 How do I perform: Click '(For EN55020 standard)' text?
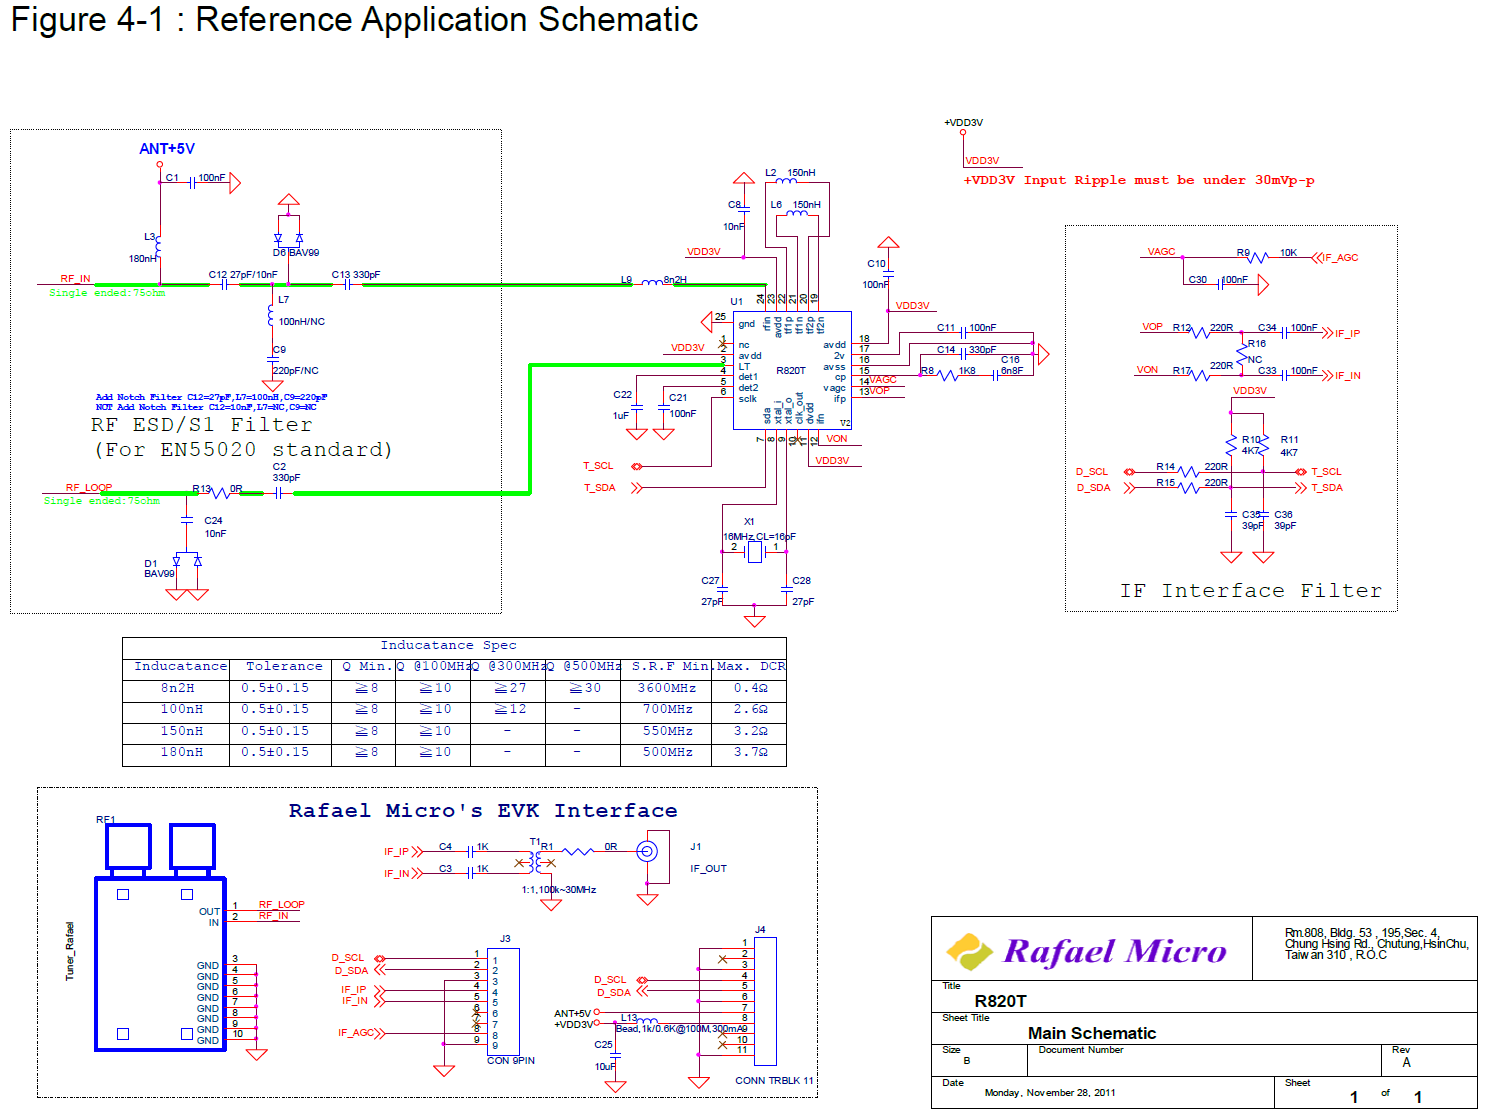pyautogui.click(x=243, y=450)
